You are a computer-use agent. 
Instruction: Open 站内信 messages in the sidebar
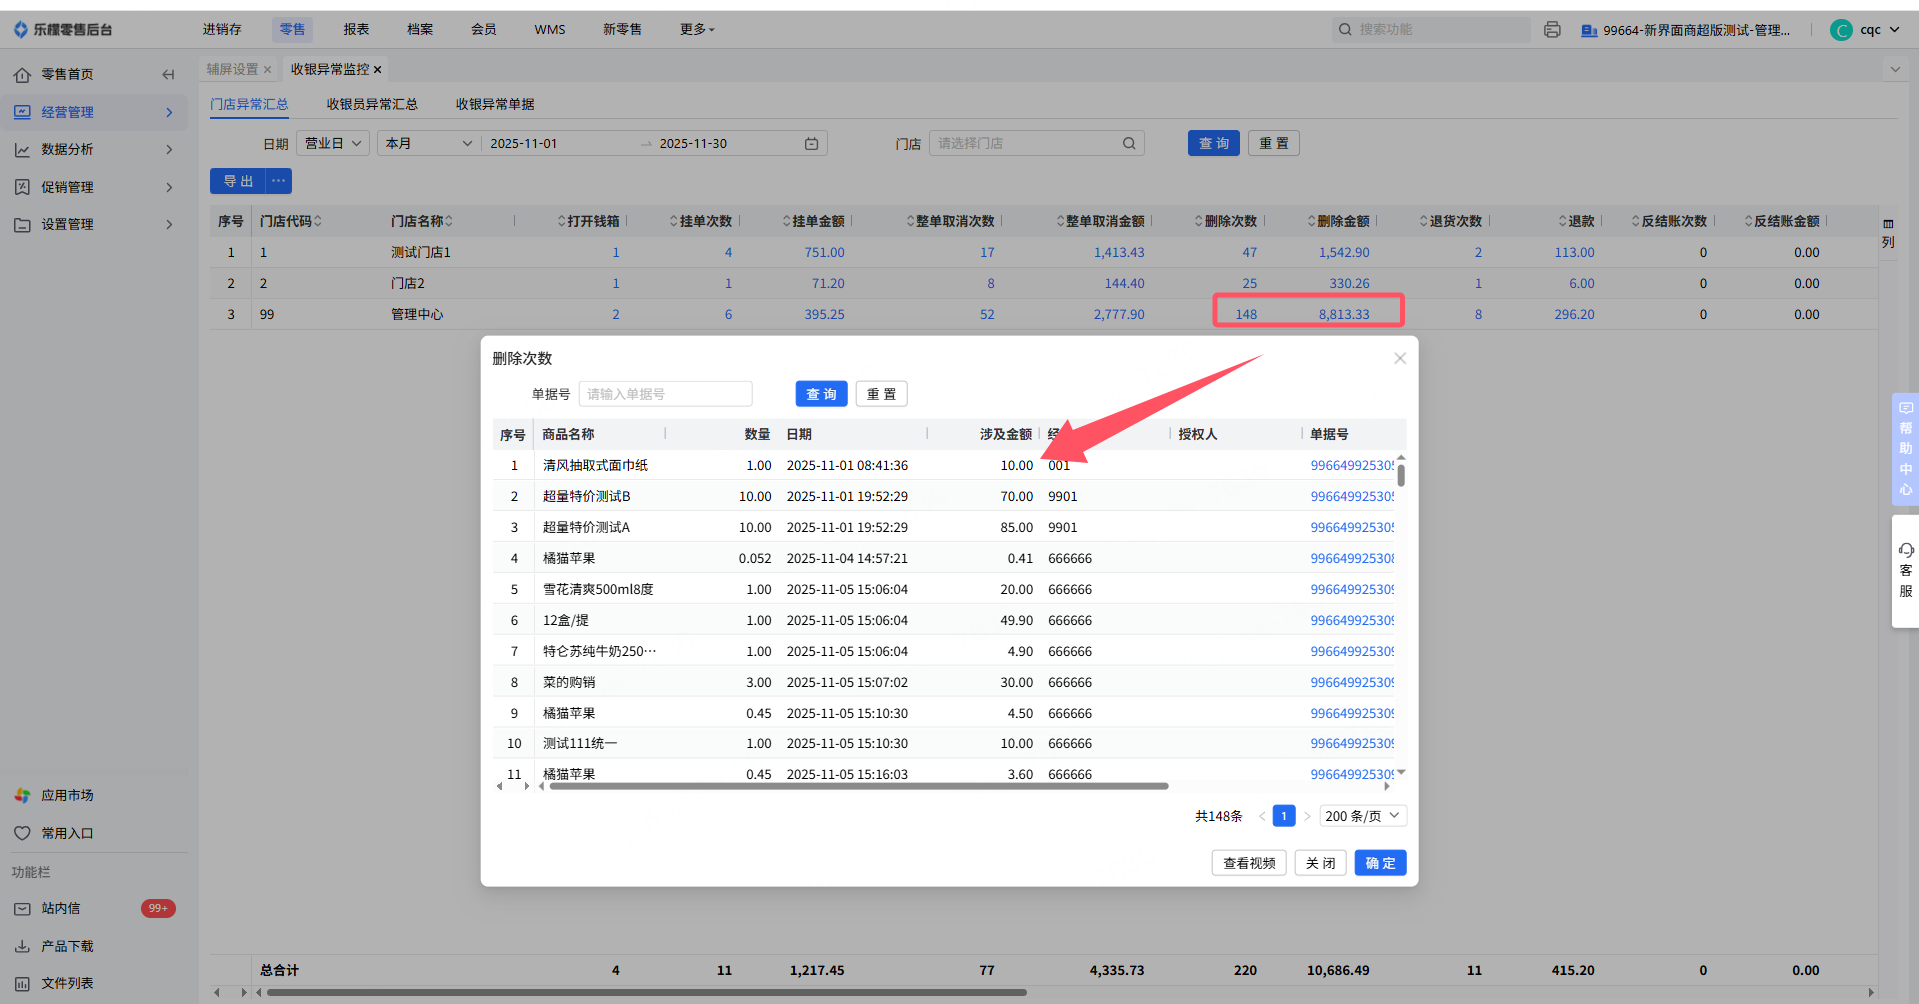coord(61,908)
